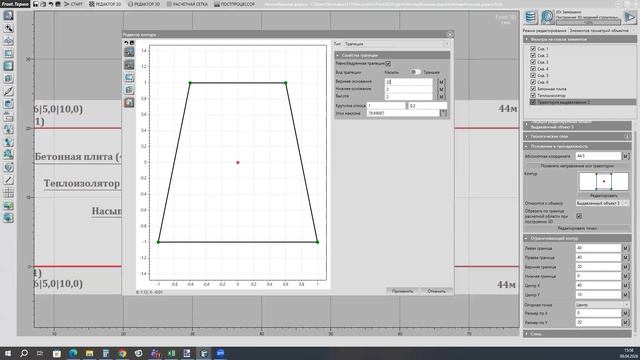This screenshot has height=360, width=640.
Task: Click the Угол наклона input field
Action: [x=403, y=113]
